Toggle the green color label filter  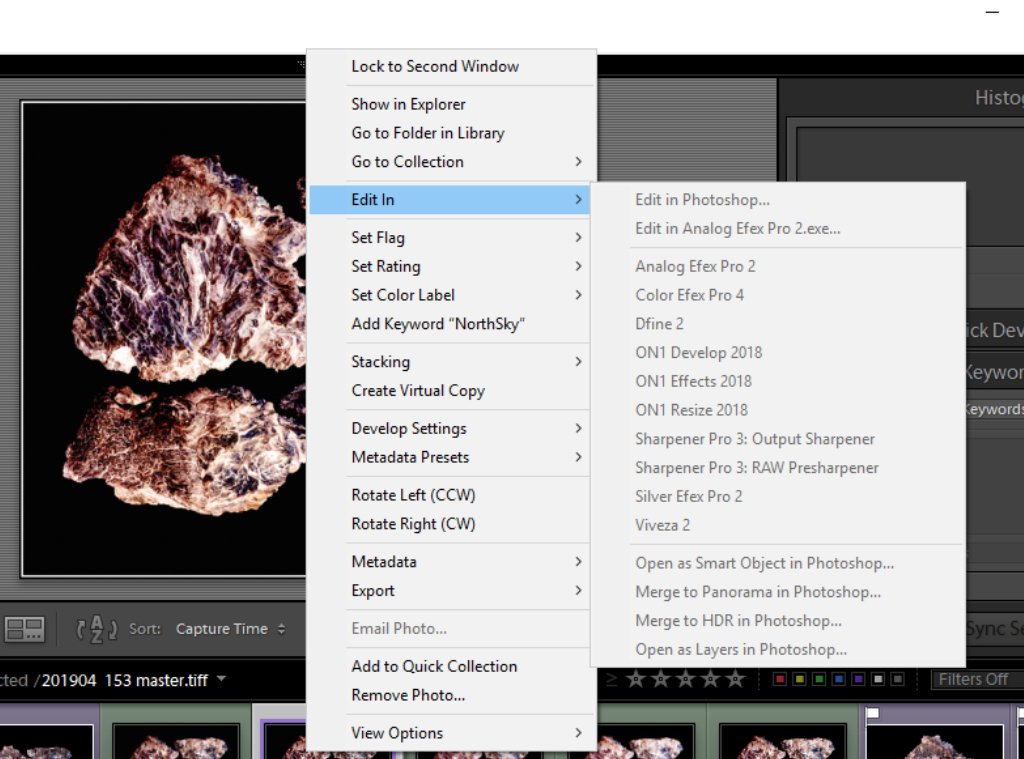(818, 679)
